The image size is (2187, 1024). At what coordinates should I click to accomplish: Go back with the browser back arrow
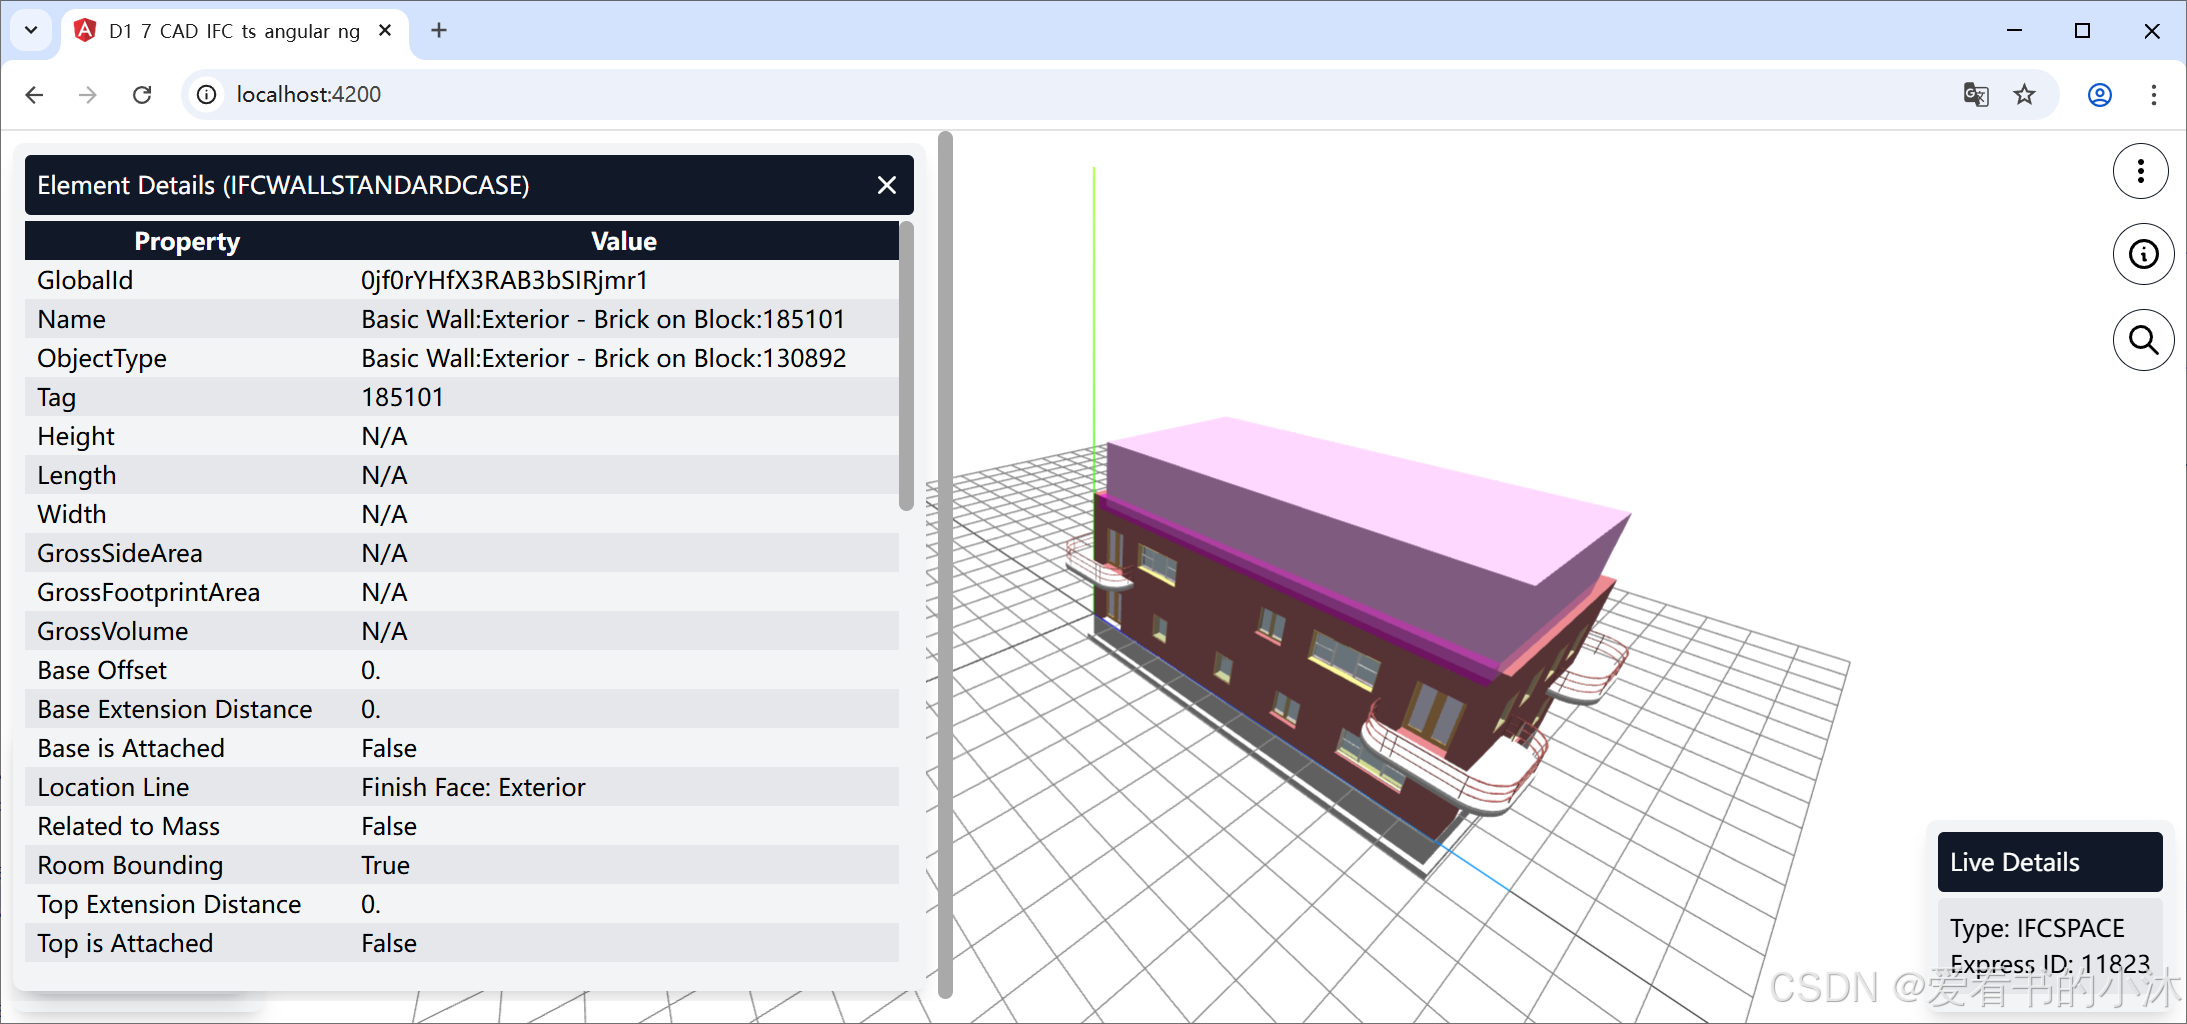pyautogui.click(x=35, y=94)
